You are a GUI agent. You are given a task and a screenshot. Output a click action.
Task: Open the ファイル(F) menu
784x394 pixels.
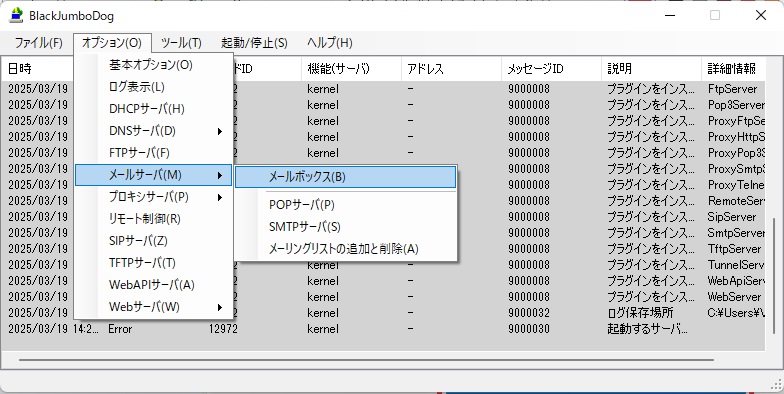(38, 43)
